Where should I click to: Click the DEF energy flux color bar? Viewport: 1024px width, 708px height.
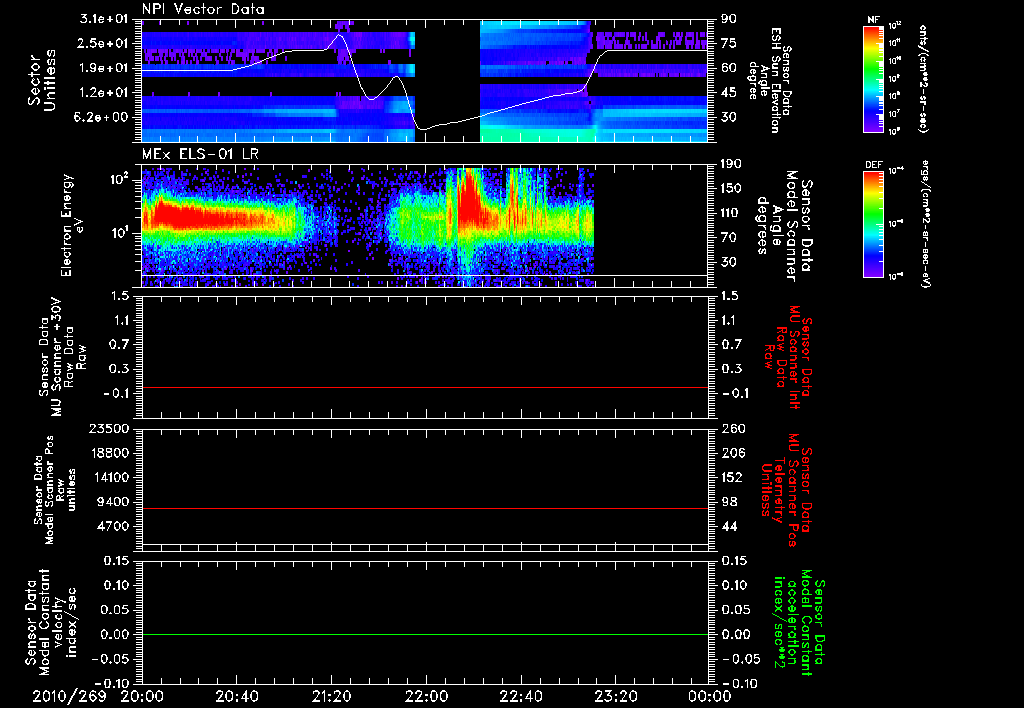873,224
